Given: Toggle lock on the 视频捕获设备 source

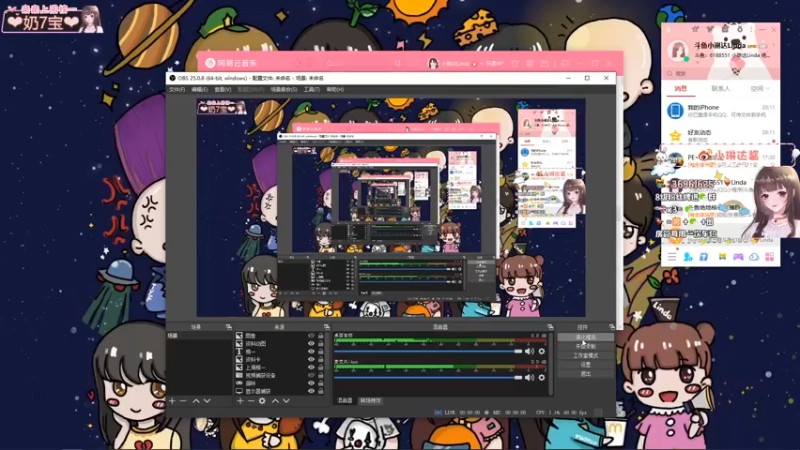Looking at the screenshot, I should point(320,376).
